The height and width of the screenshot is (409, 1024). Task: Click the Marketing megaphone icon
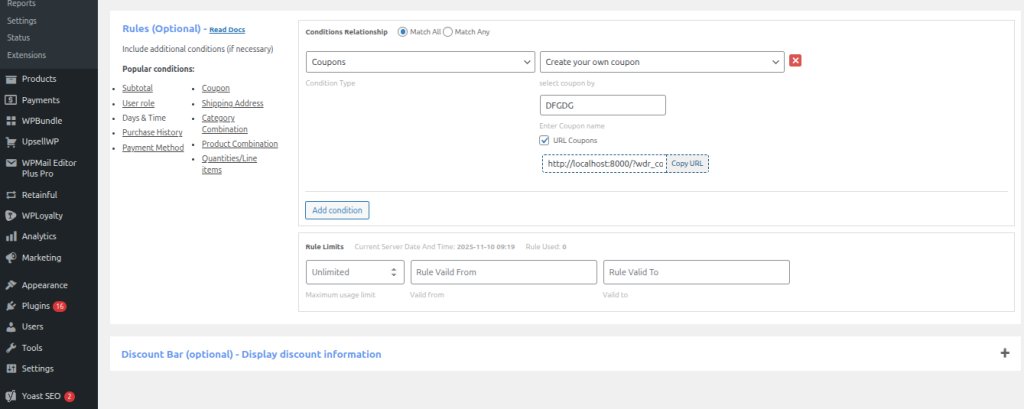pos(11,257)
